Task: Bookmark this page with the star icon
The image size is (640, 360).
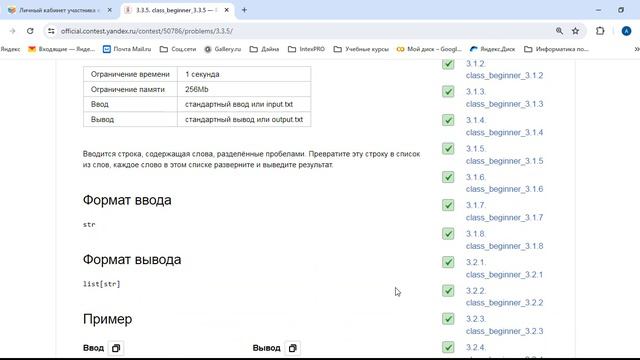Action: pyautogui.click(x=576, y=31)
